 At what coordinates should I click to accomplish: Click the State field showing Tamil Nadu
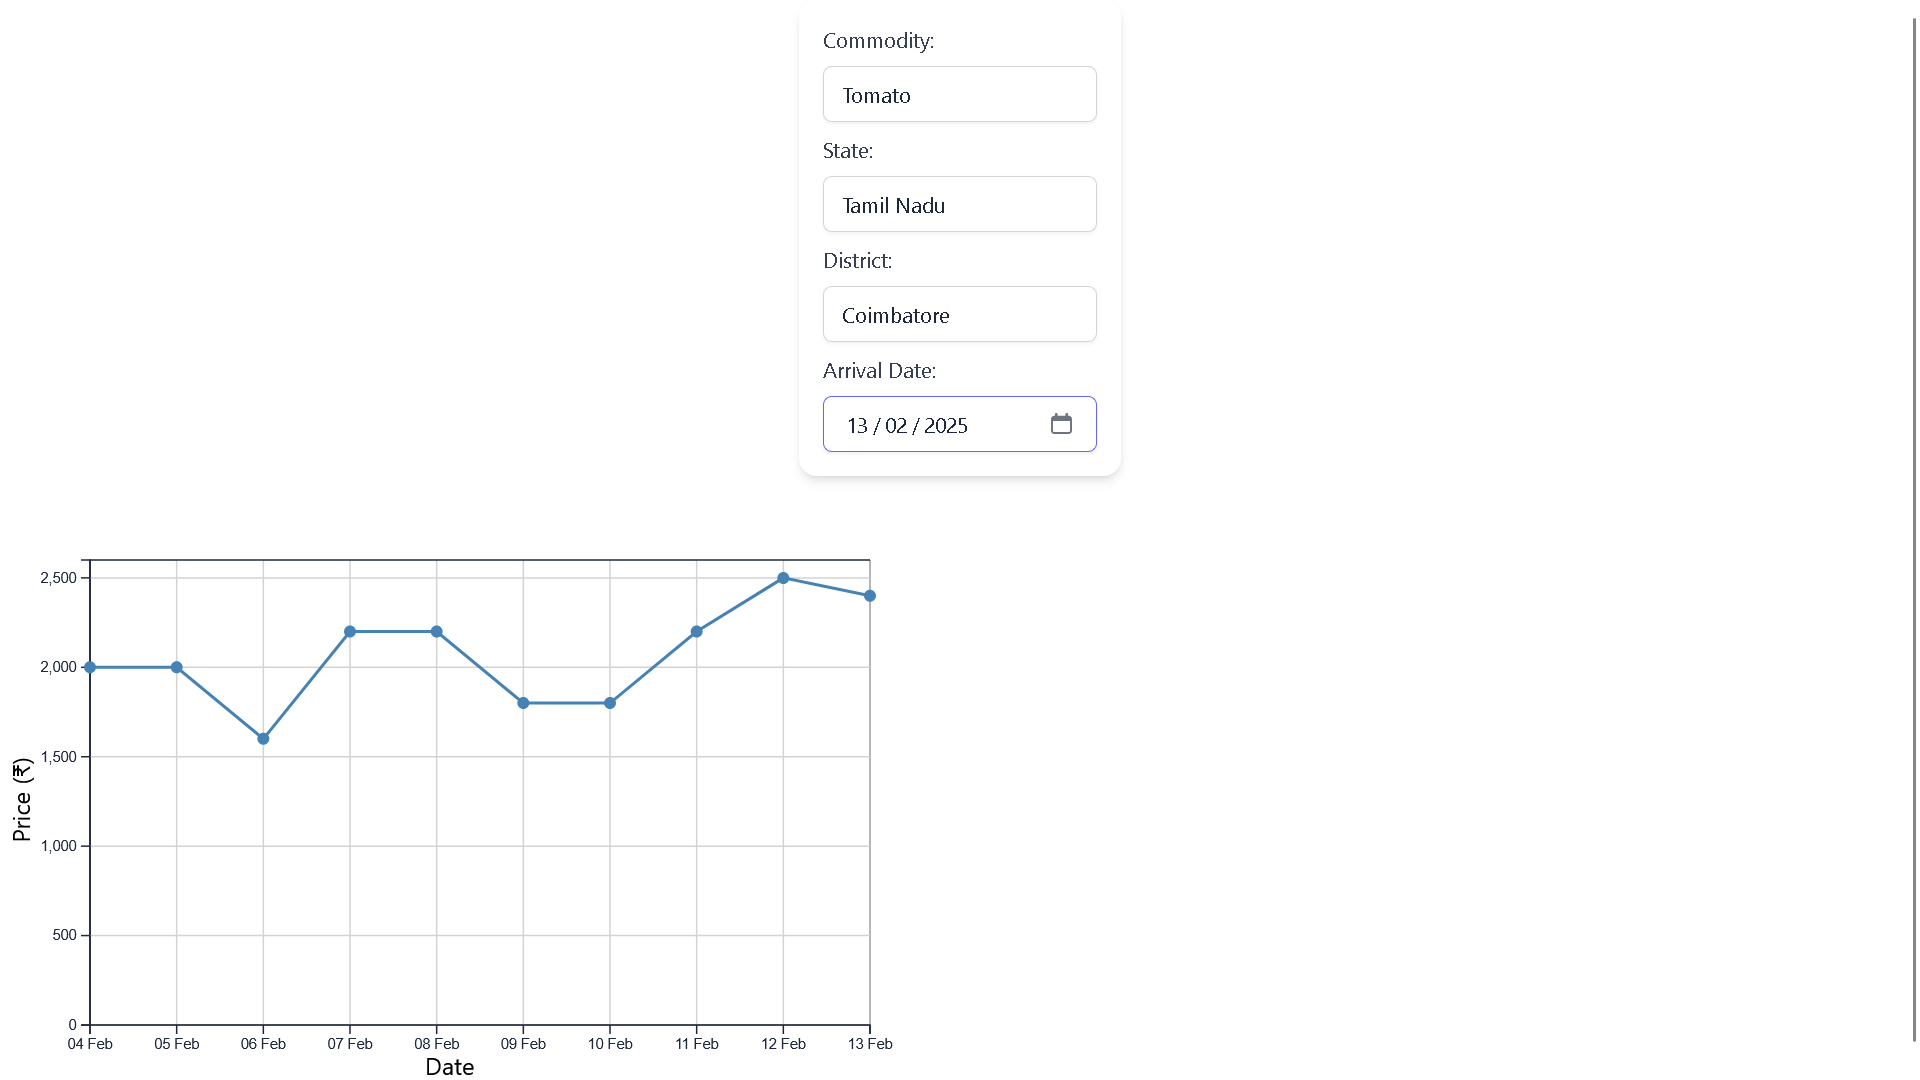tap(959, 205)
